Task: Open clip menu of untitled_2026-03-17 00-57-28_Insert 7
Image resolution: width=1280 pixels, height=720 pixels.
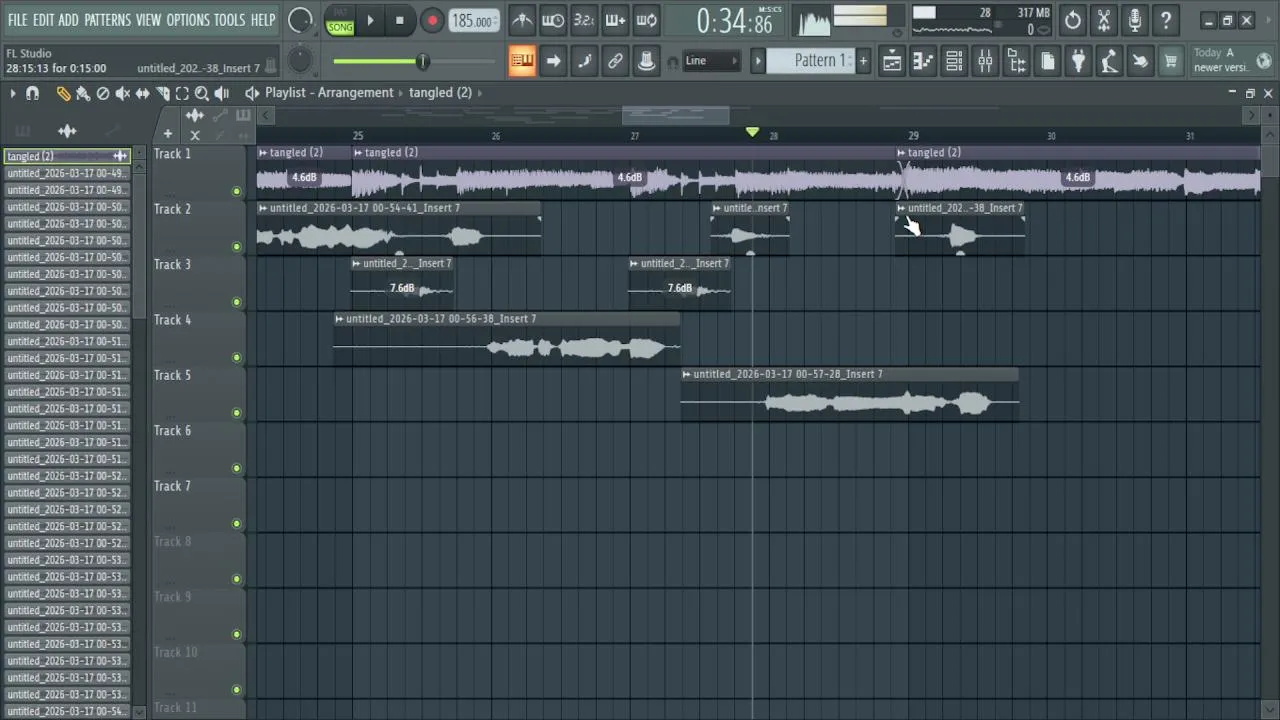Action: 687,374
